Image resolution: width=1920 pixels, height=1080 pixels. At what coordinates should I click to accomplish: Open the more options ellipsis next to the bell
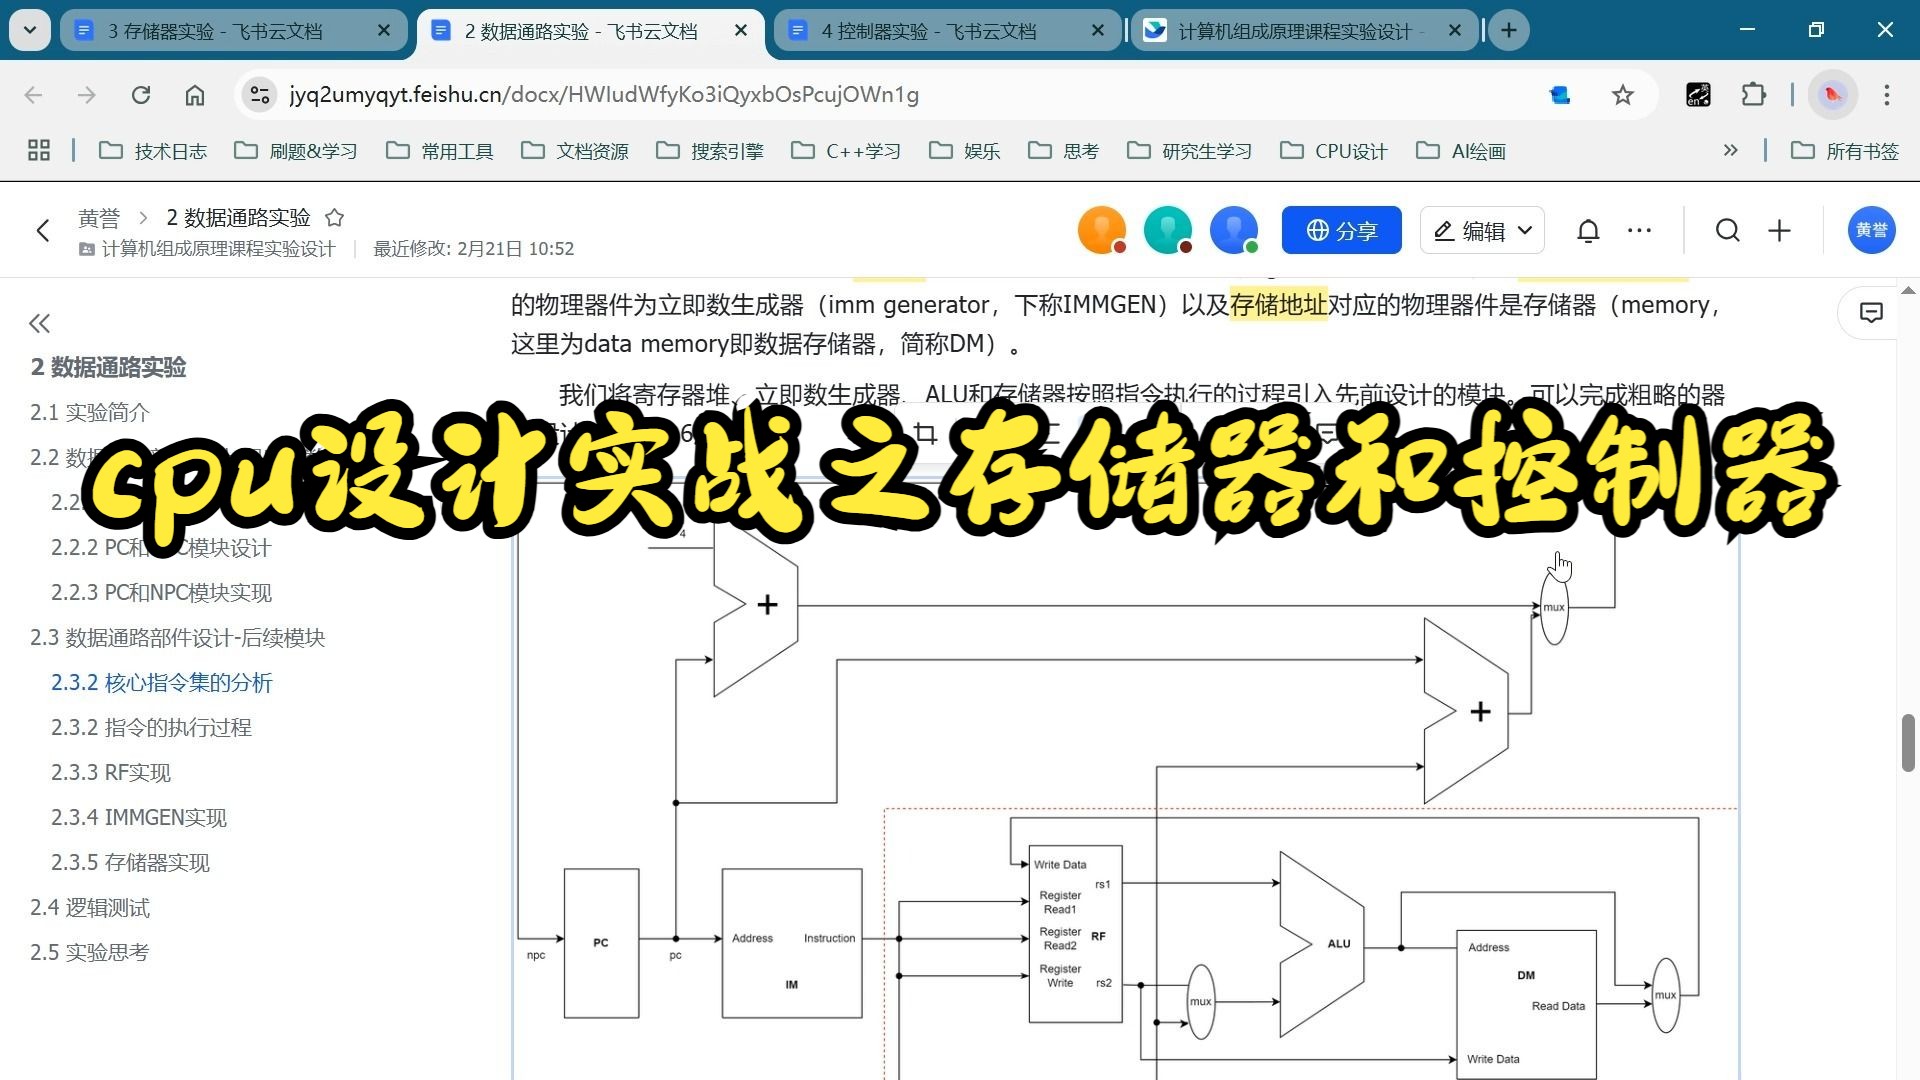point(1639,230)
